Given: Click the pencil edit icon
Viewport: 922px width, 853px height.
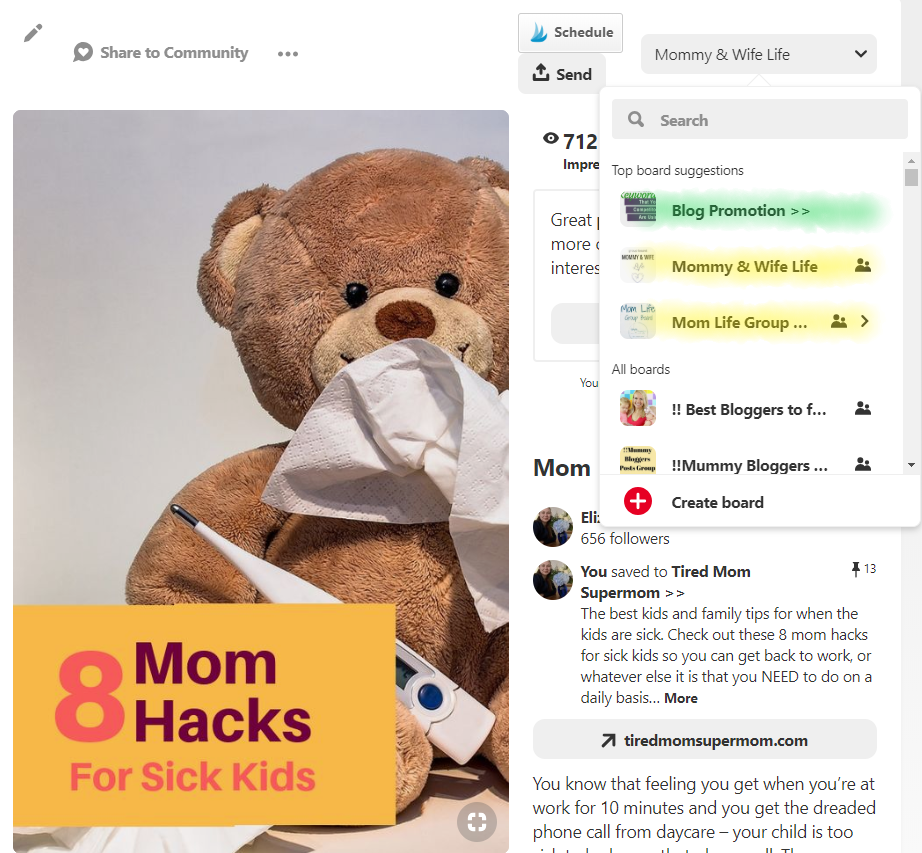Looking at the screenshot, I should click(x=33, y=33).
